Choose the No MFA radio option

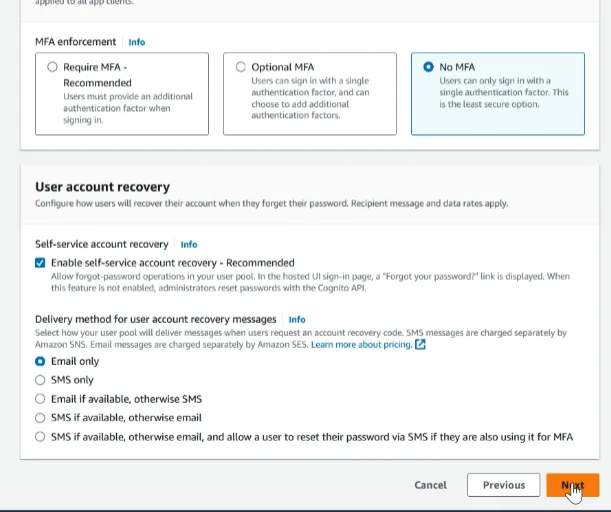[428, 67]
